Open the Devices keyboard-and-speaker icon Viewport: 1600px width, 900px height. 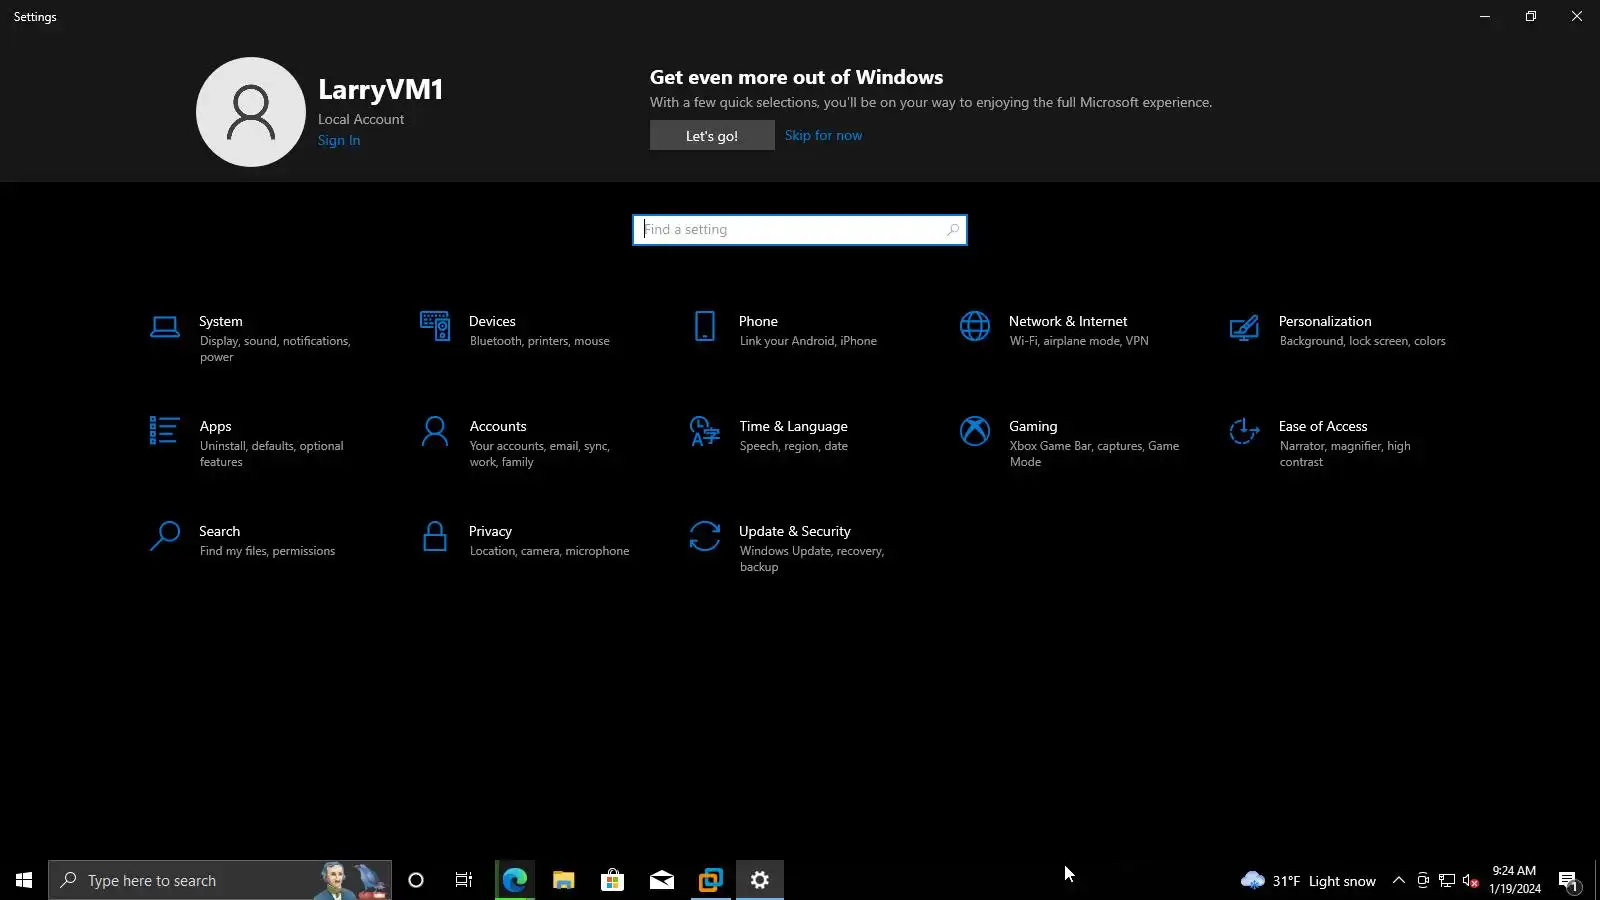[435, 326]
